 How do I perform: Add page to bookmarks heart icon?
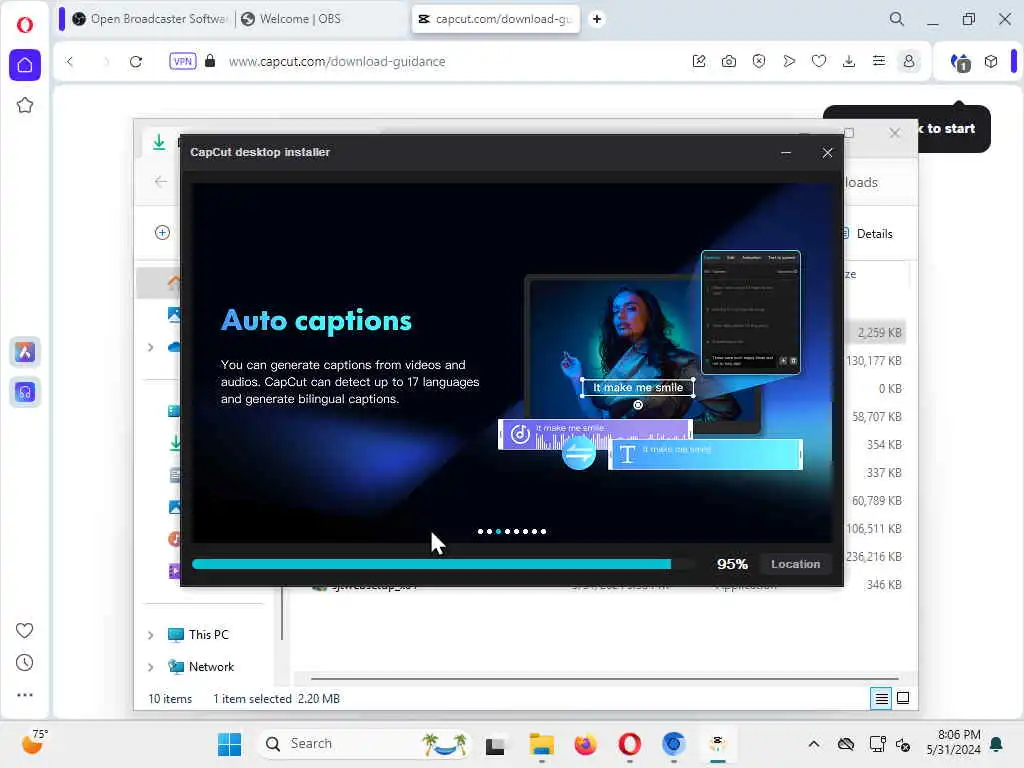[x=819, y=61]
